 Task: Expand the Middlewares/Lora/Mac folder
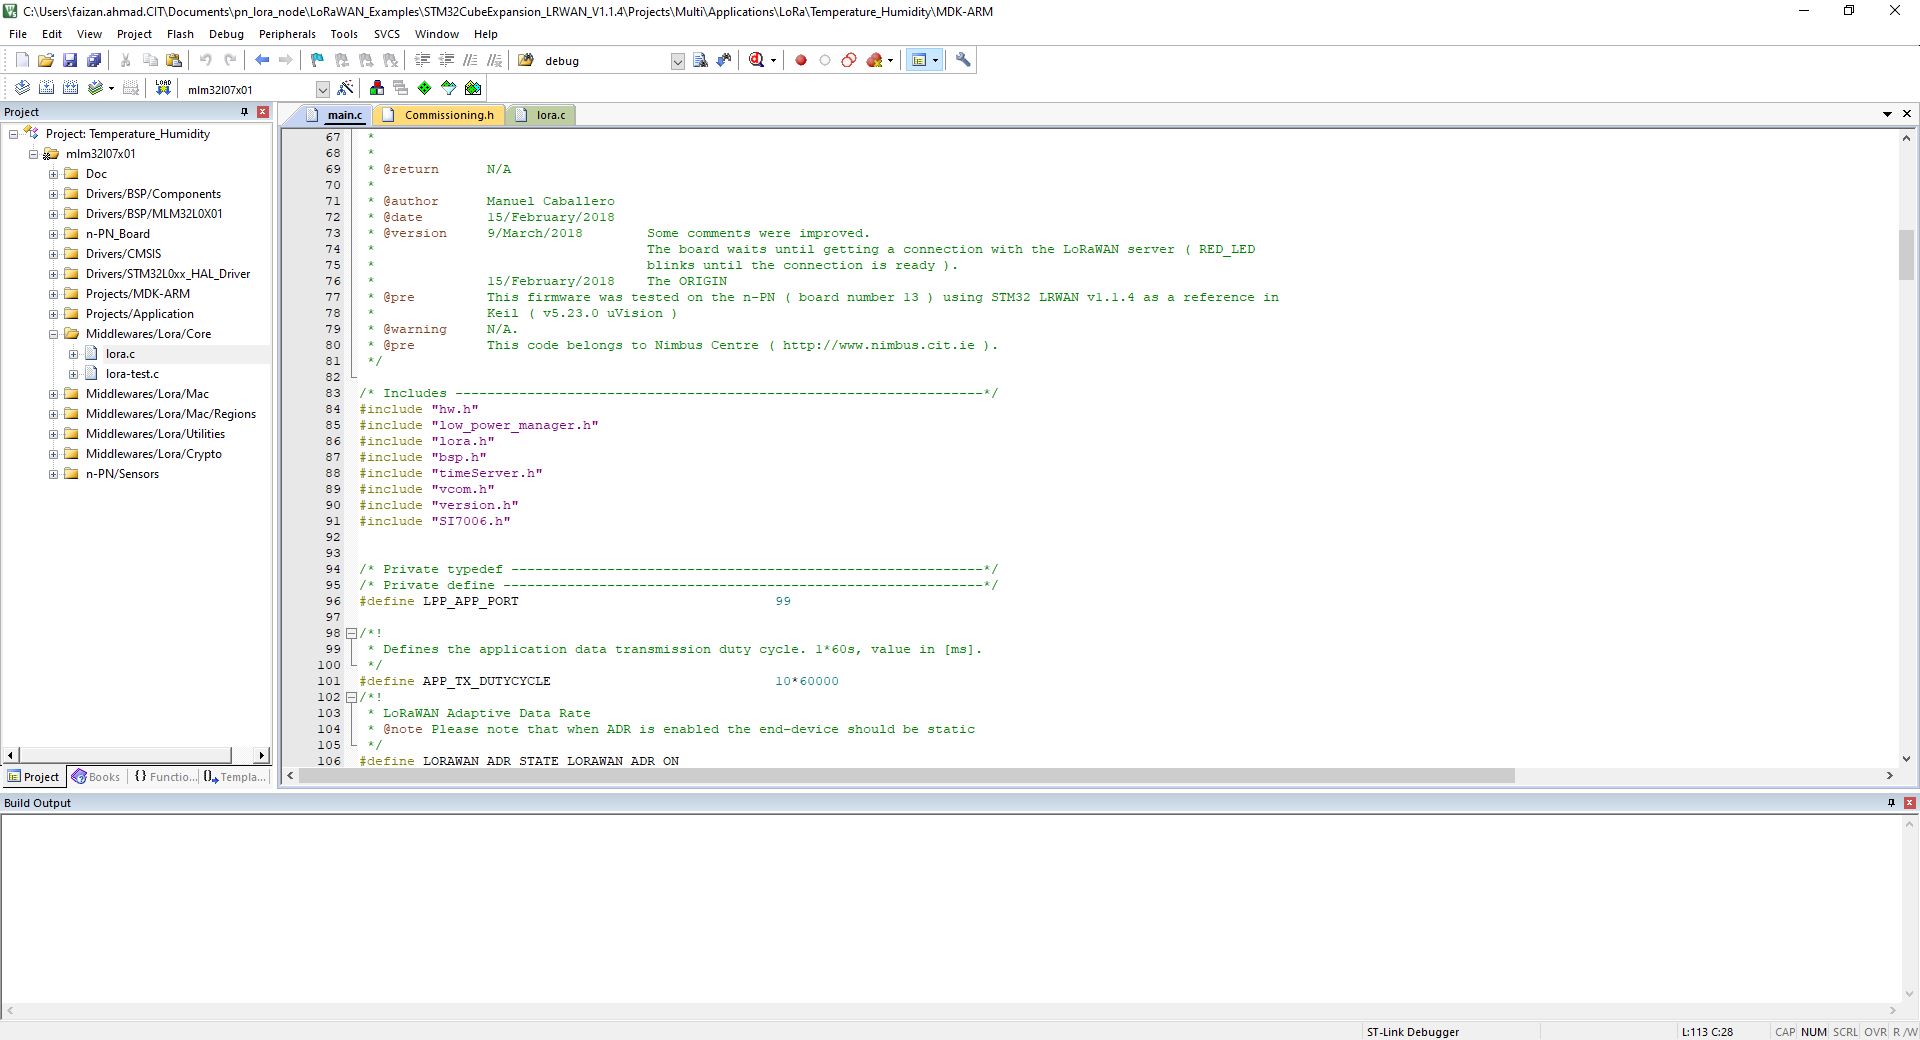(54, 394)
